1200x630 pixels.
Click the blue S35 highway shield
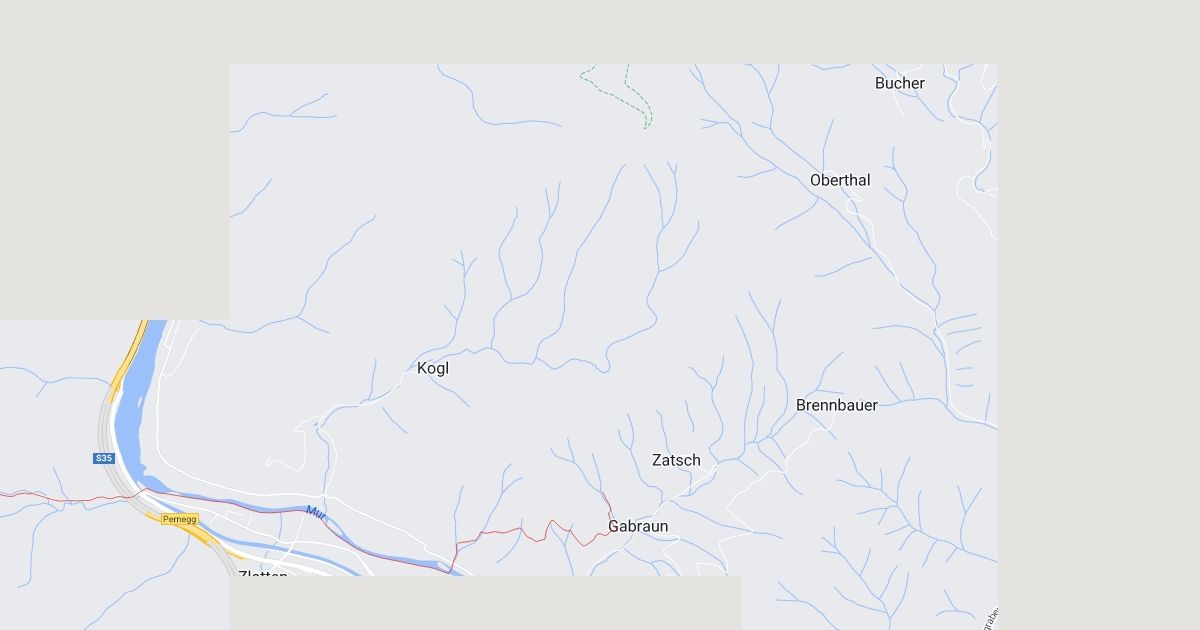[104, 458]
